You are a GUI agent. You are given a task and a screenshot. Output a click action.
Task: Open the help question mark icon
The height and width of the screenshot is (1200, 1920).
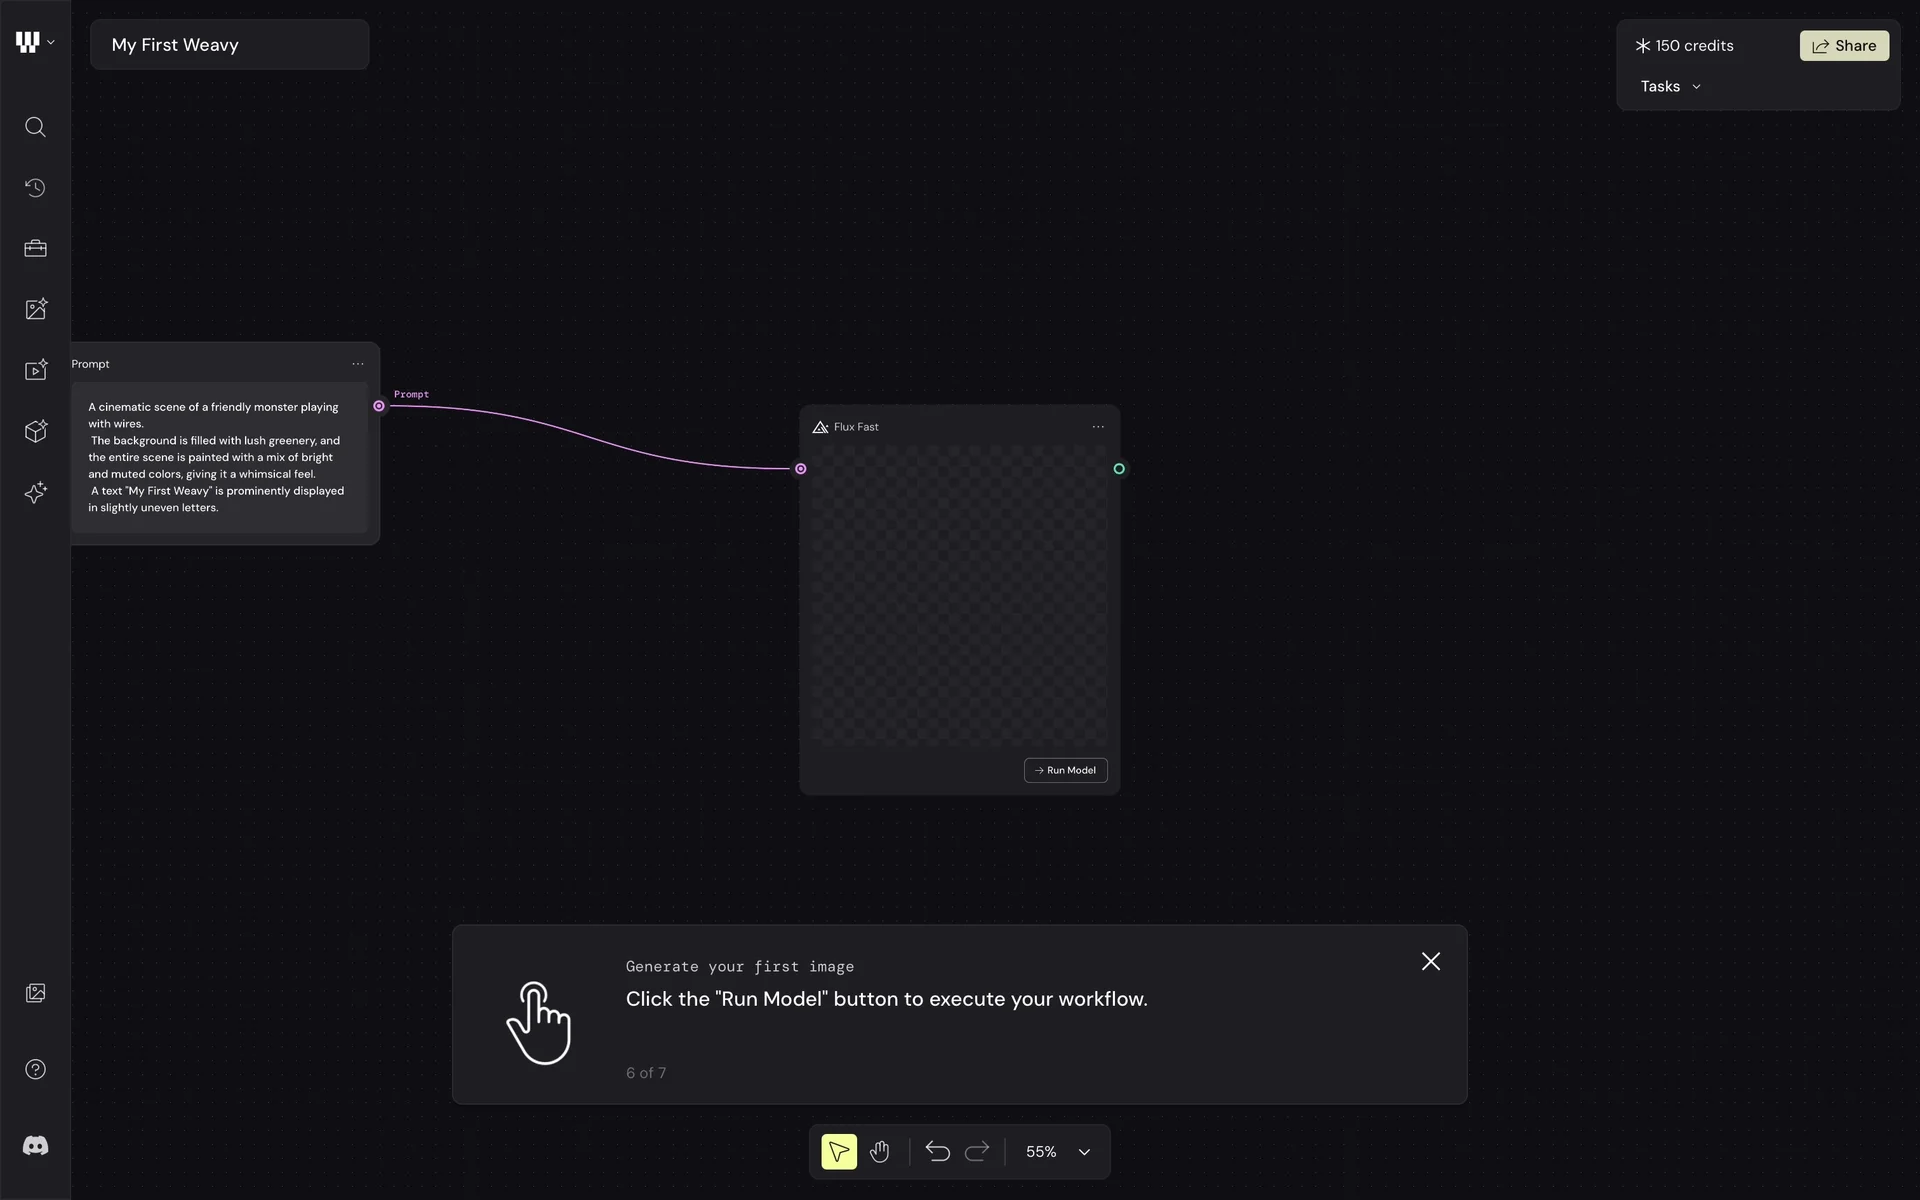click(x=35, y=1069)
